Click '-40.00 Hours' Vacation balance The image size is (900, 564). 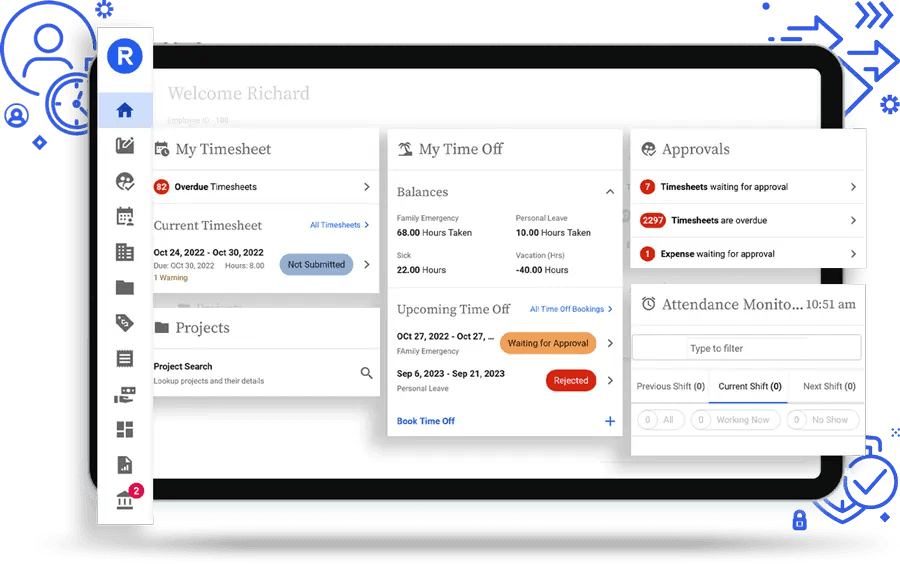(542, 270)
